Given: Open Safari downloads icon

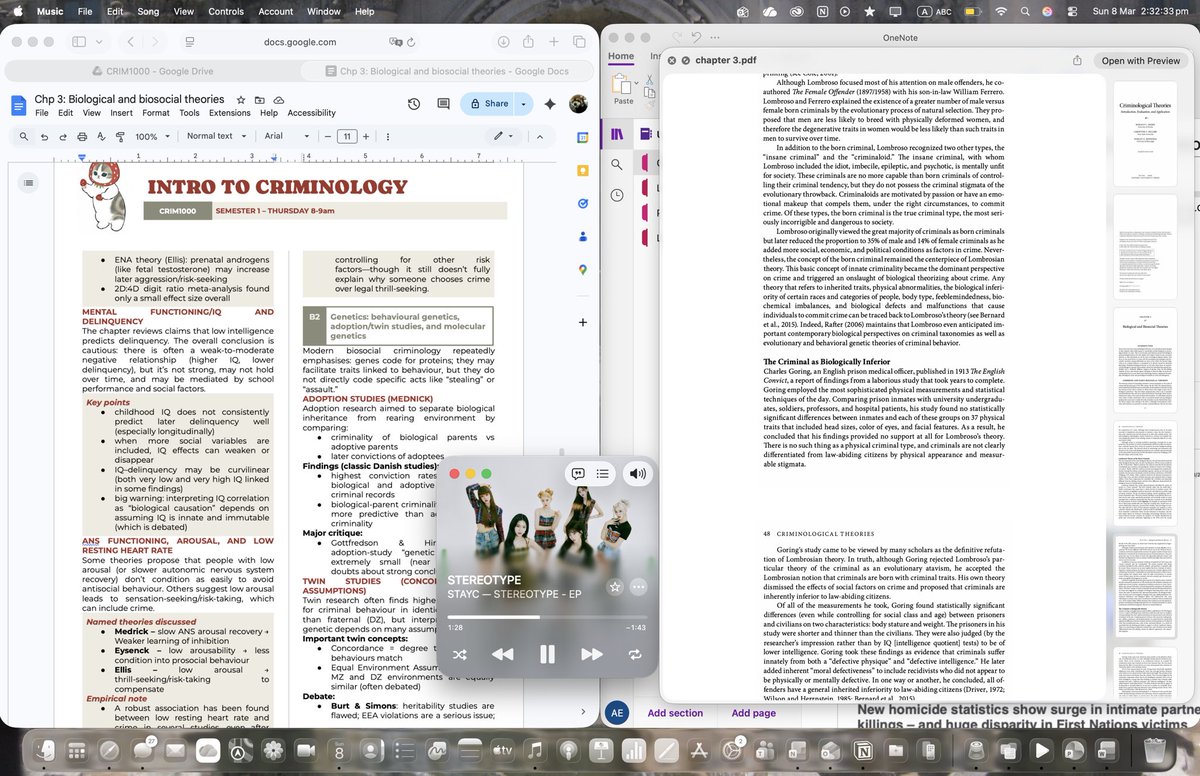Looking at the screenshot, I should coord(503,42).
